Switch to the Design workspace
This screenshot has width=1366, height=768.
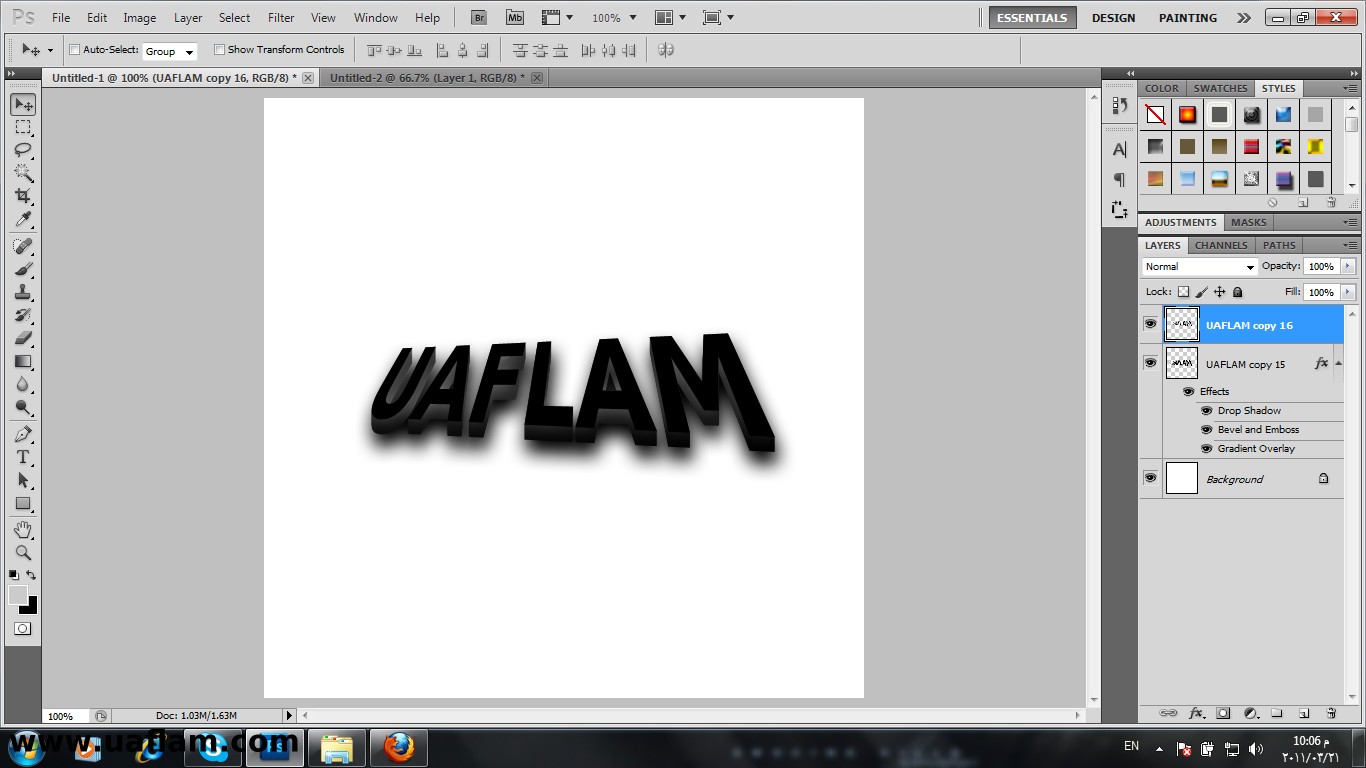(1113, 18)
